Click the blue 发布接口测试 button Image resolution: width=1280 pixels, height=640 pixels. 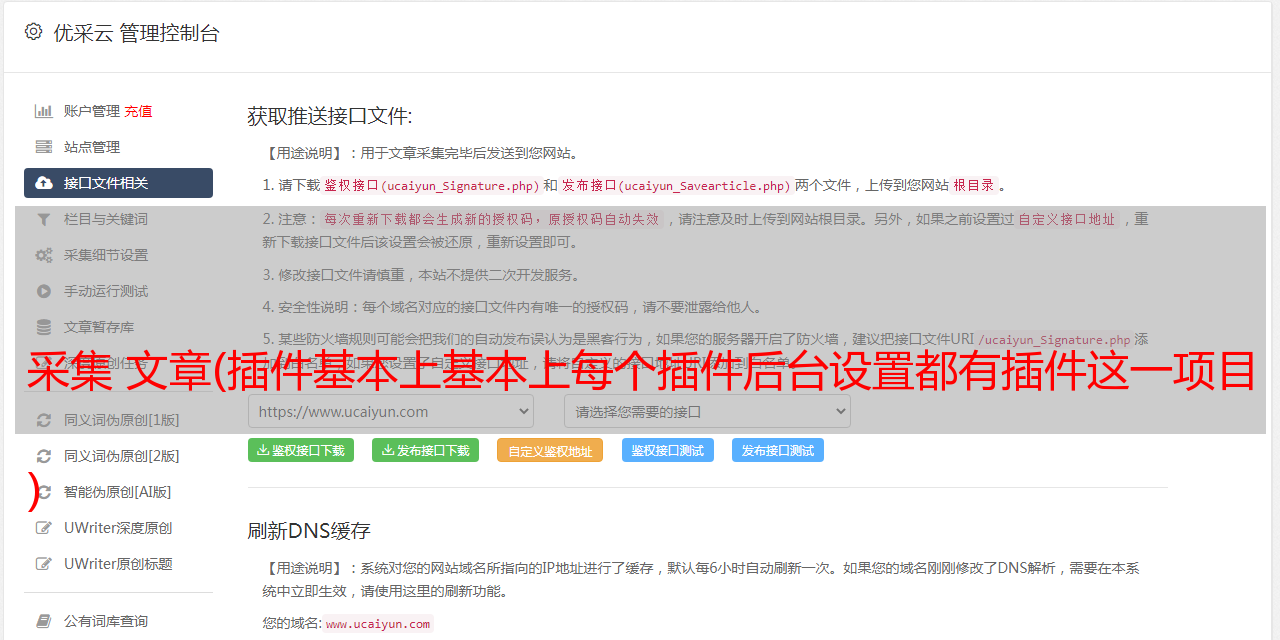(x=778, y=450)
